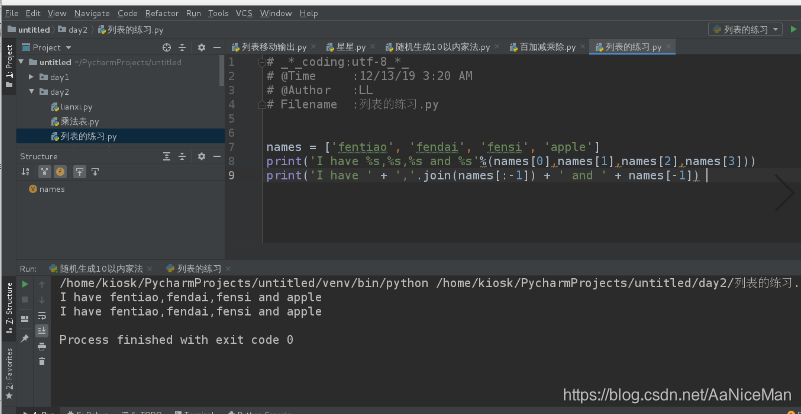Click the fold end marker on line 4

[x=262, y=104]
